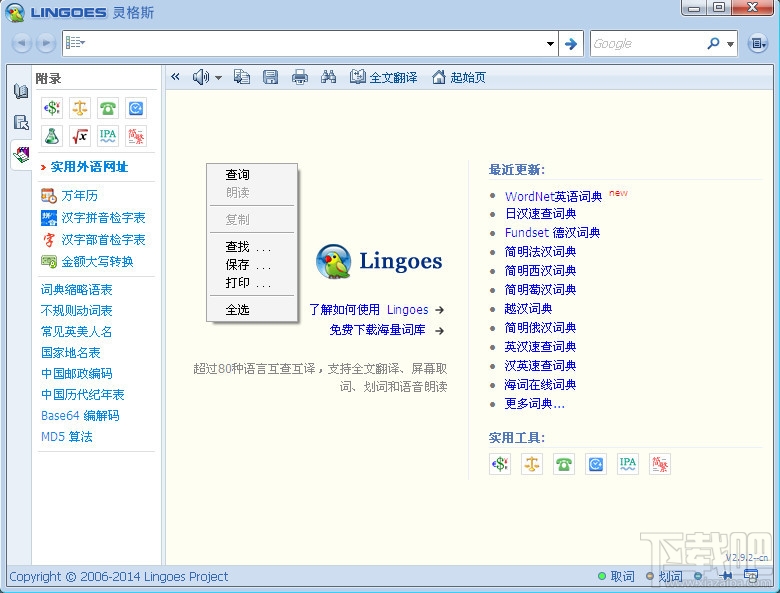Open the 简繁 conversion icon under 实用工具

click(660, 464)
